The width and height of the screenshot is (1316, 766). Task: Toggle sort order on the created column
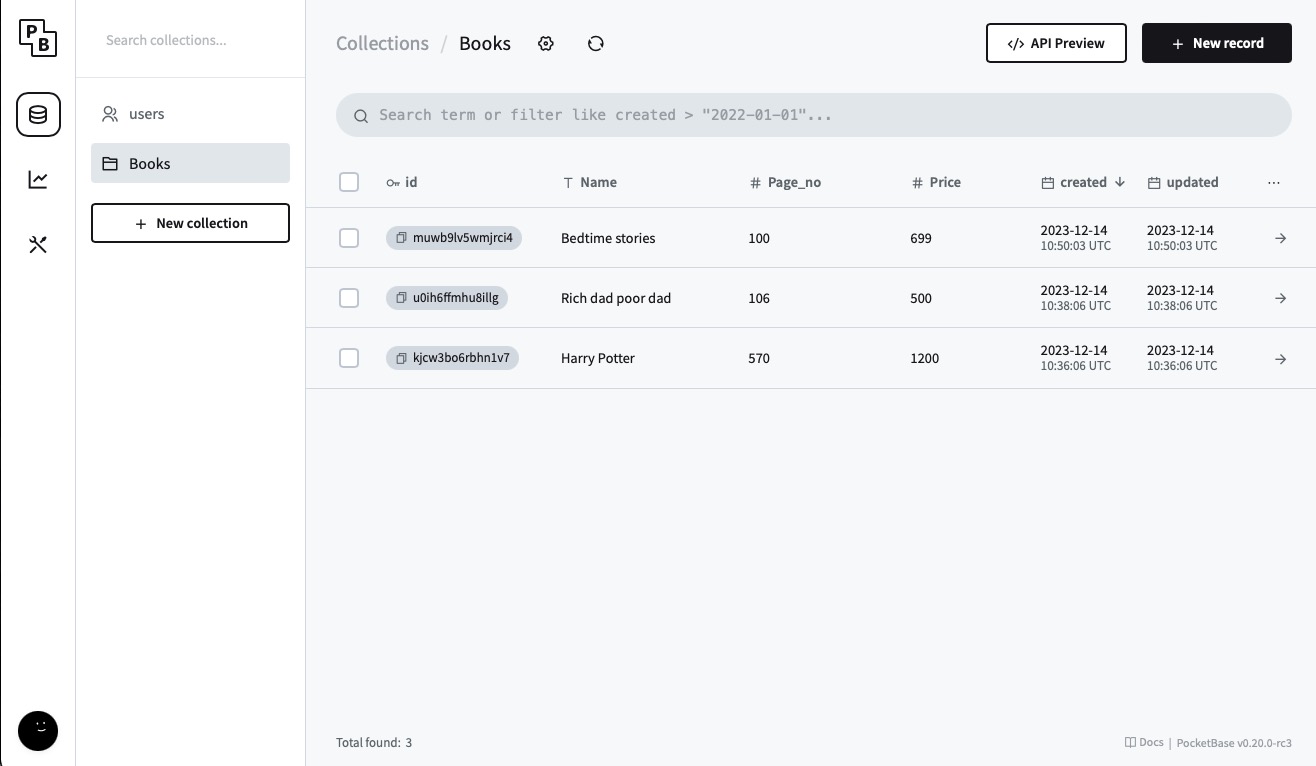(x=1084, y=182)
